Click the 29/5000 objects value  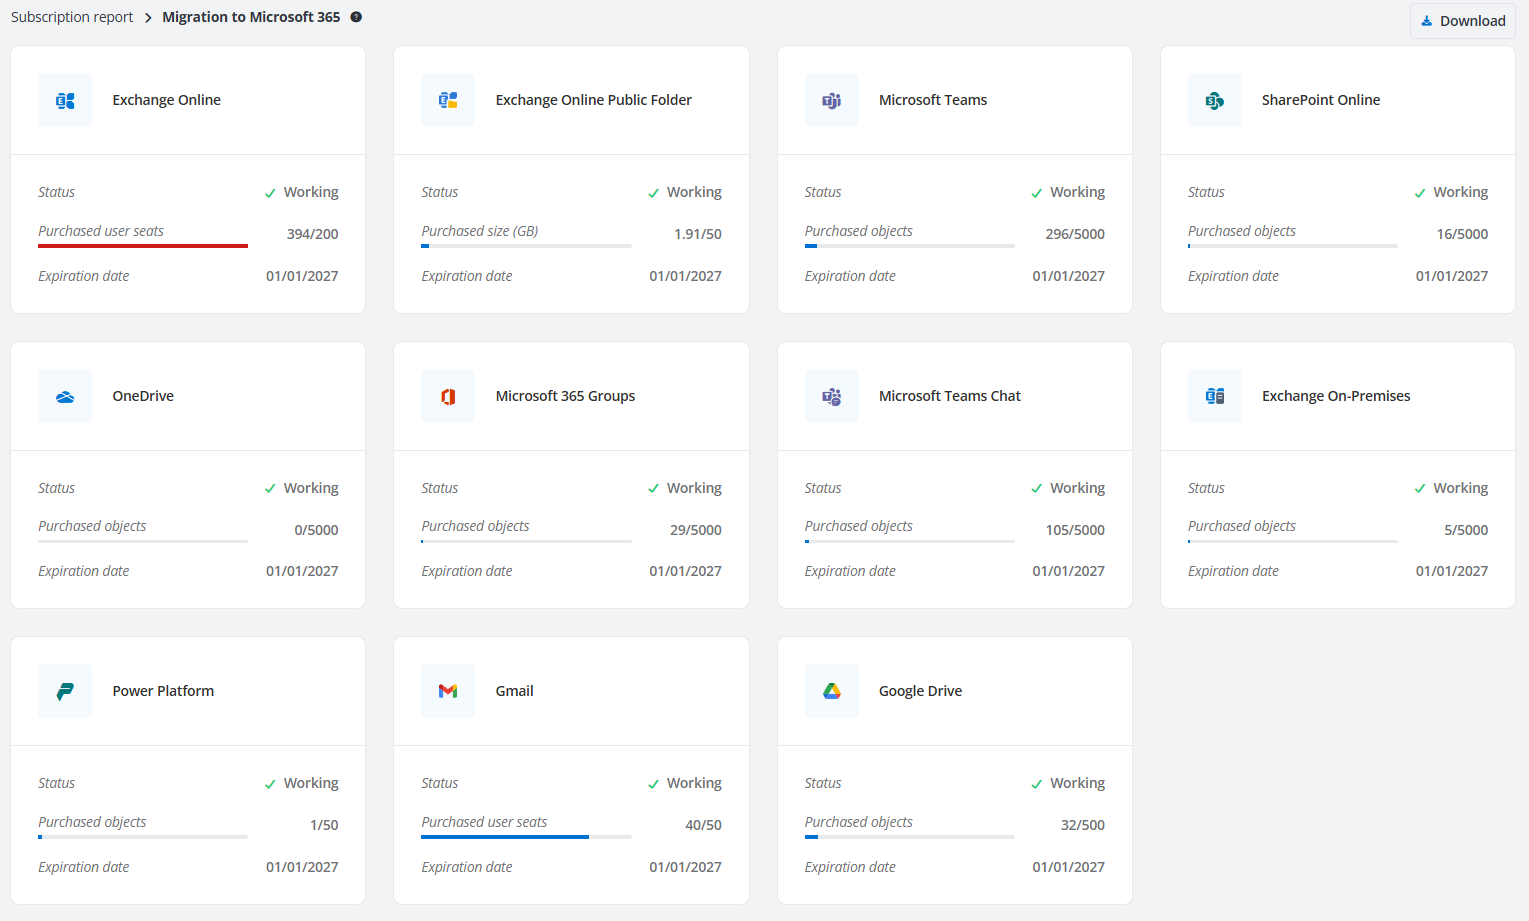click(696, 530)
